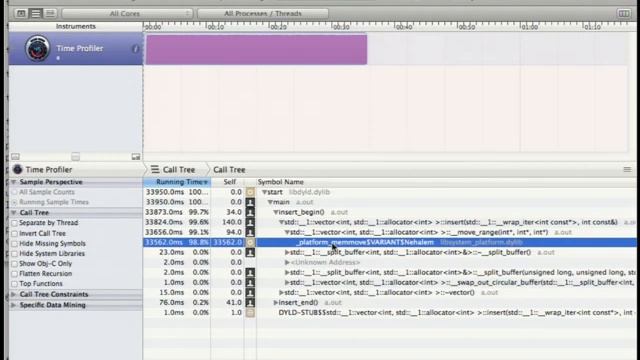The width and height of the screenshot is (640, 360).
Task: Switch to the first strategy view icon
Action: [x=21, y=13]
